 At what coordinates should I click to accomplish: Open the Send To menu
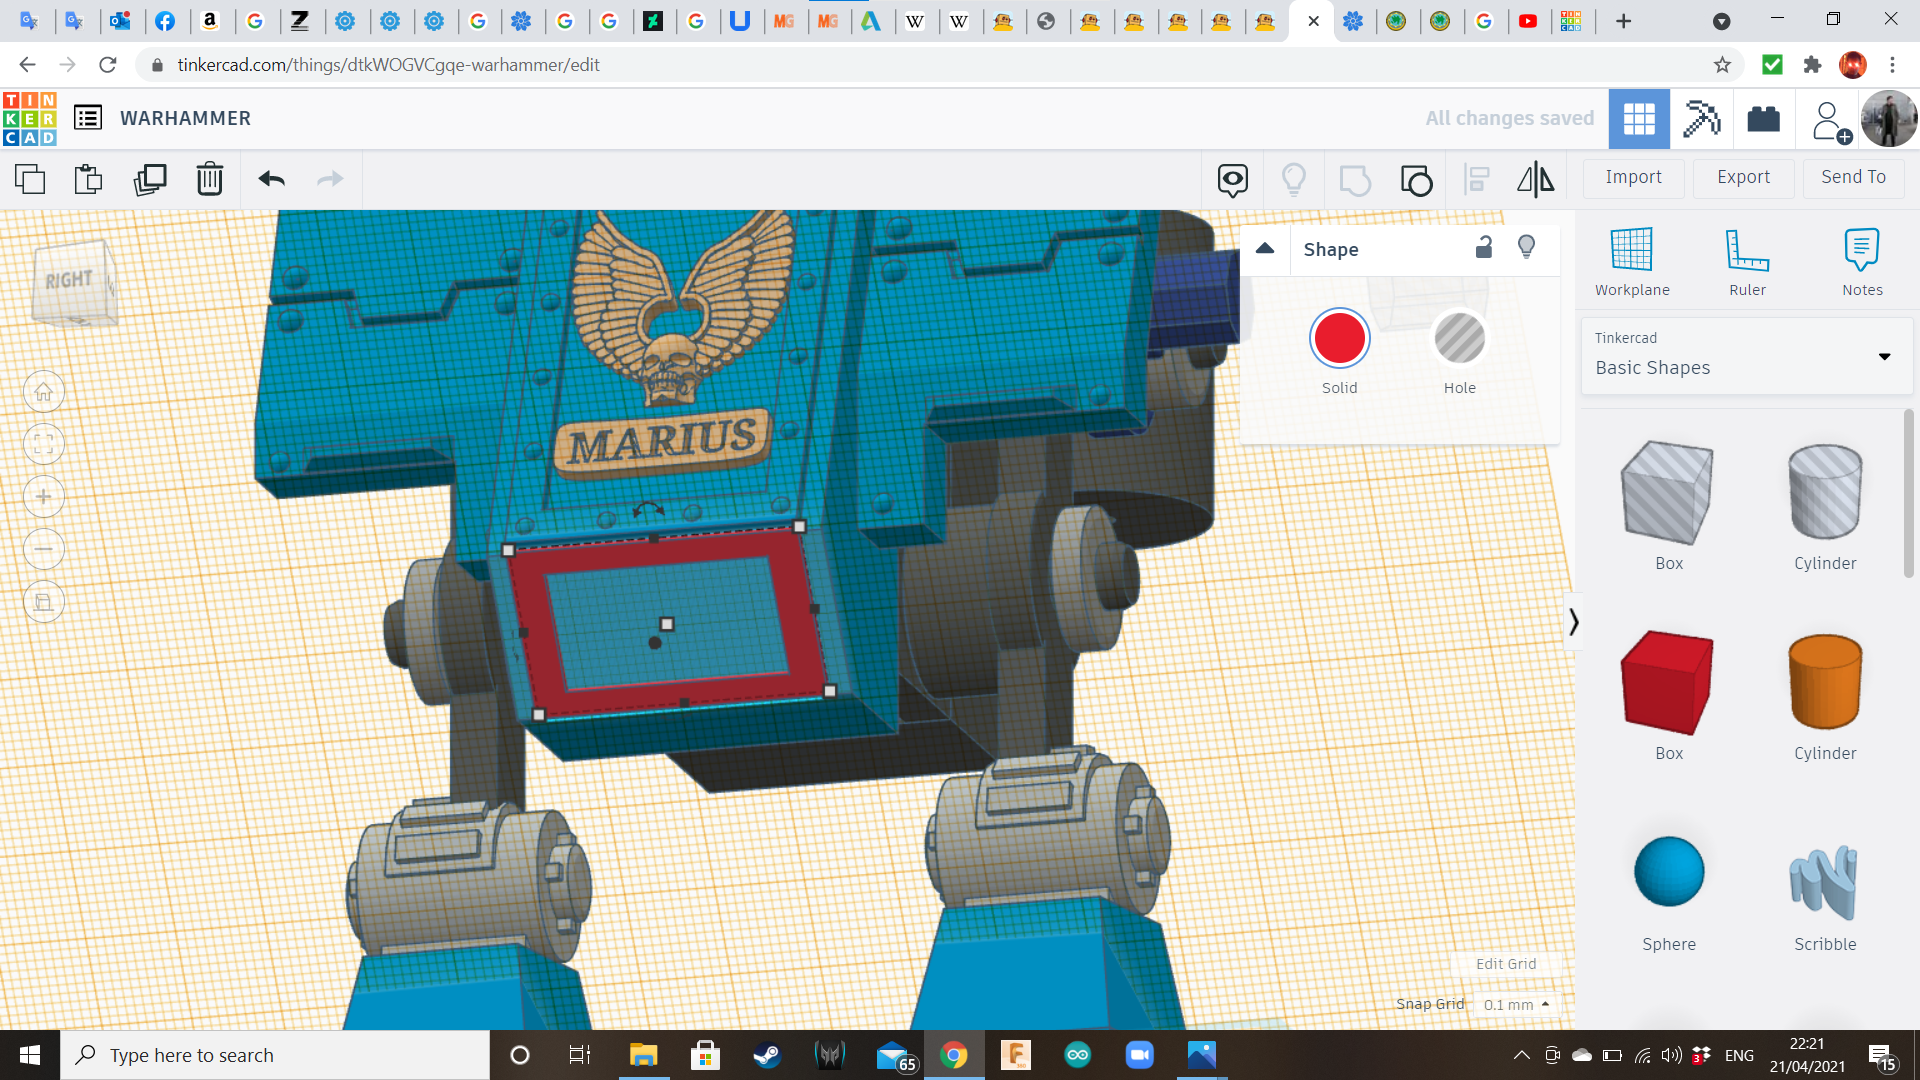point(1853,178)
